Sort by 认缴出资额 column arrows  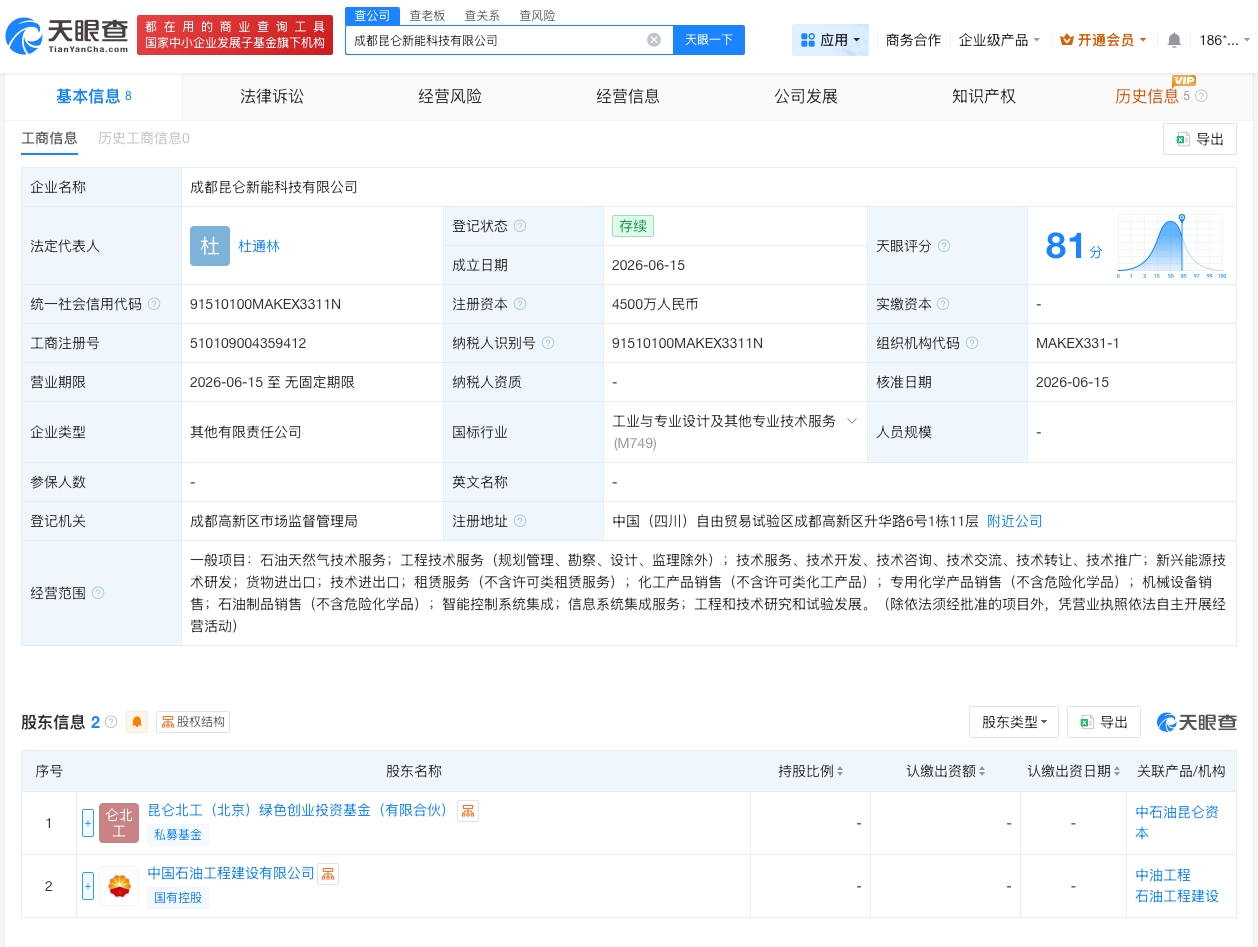982,771
